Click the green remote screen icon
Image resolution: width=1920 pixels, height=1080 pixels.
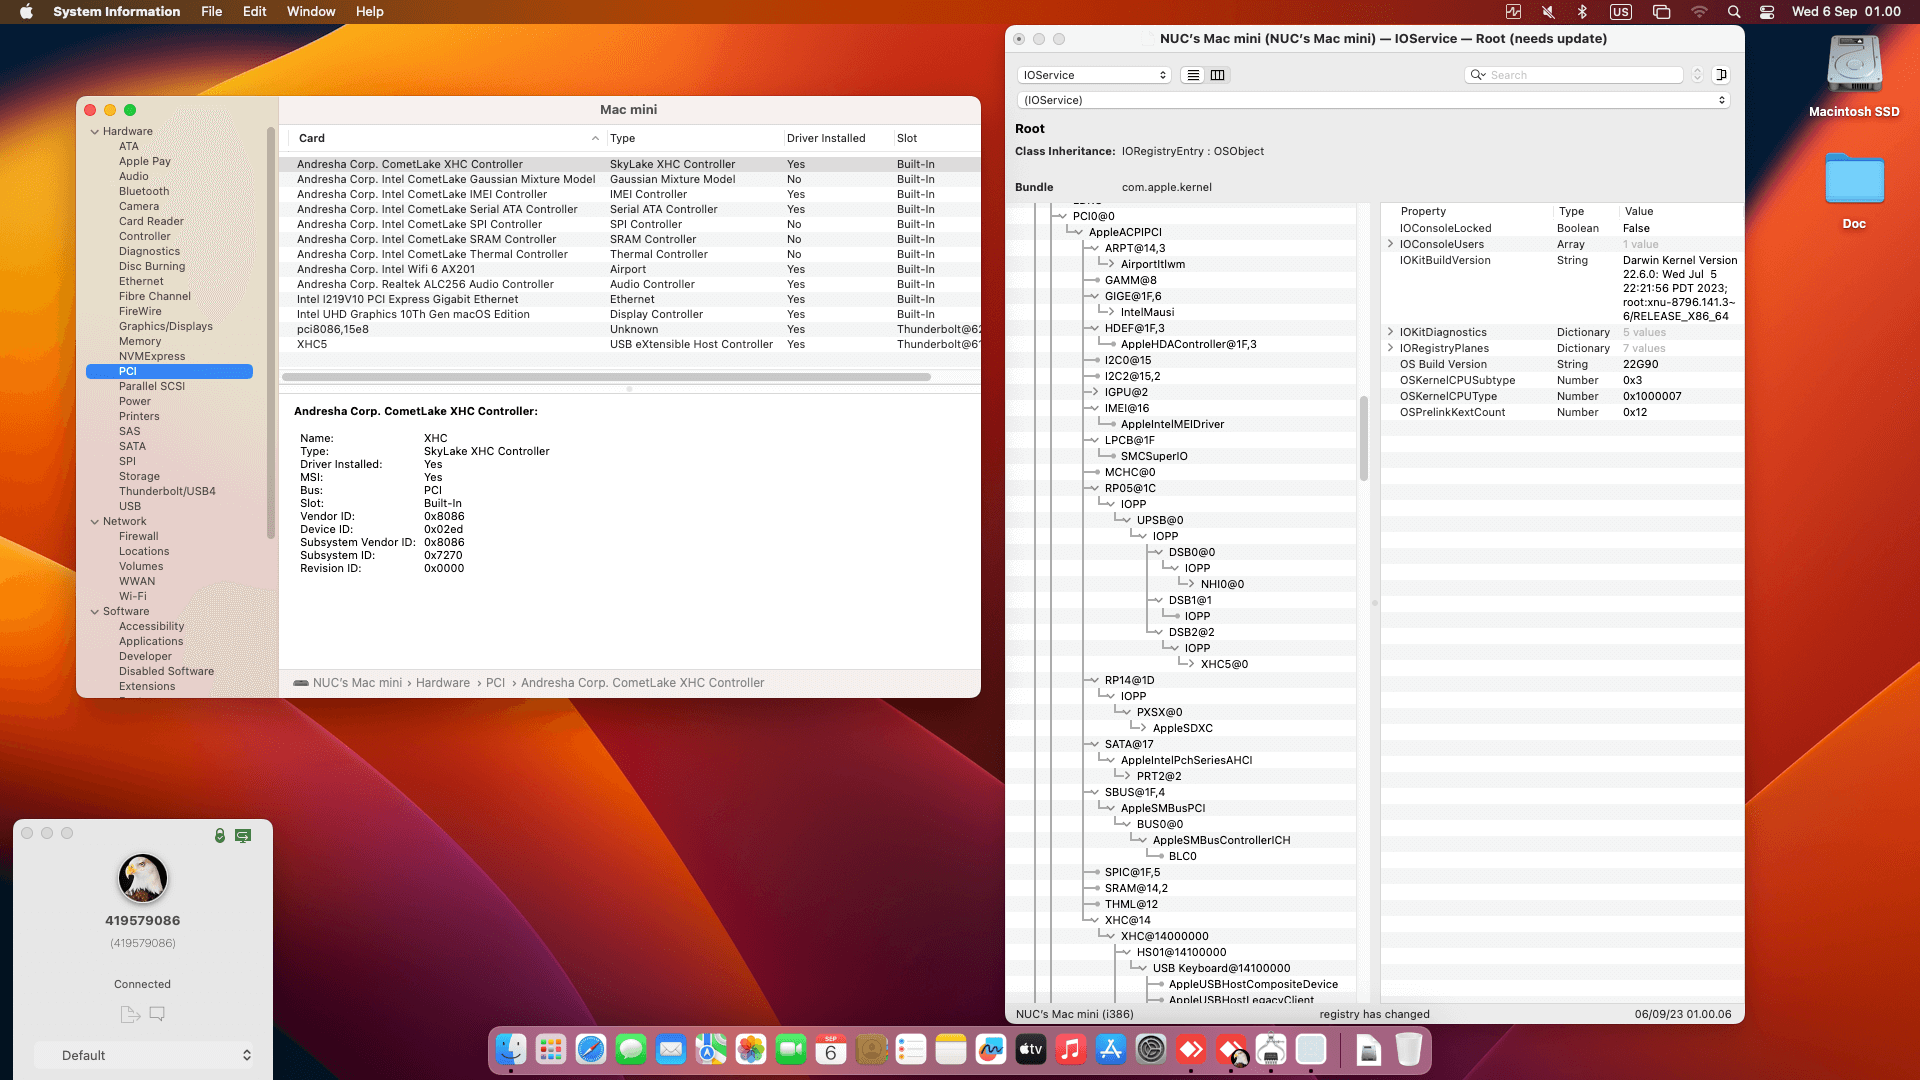[243, 835]
